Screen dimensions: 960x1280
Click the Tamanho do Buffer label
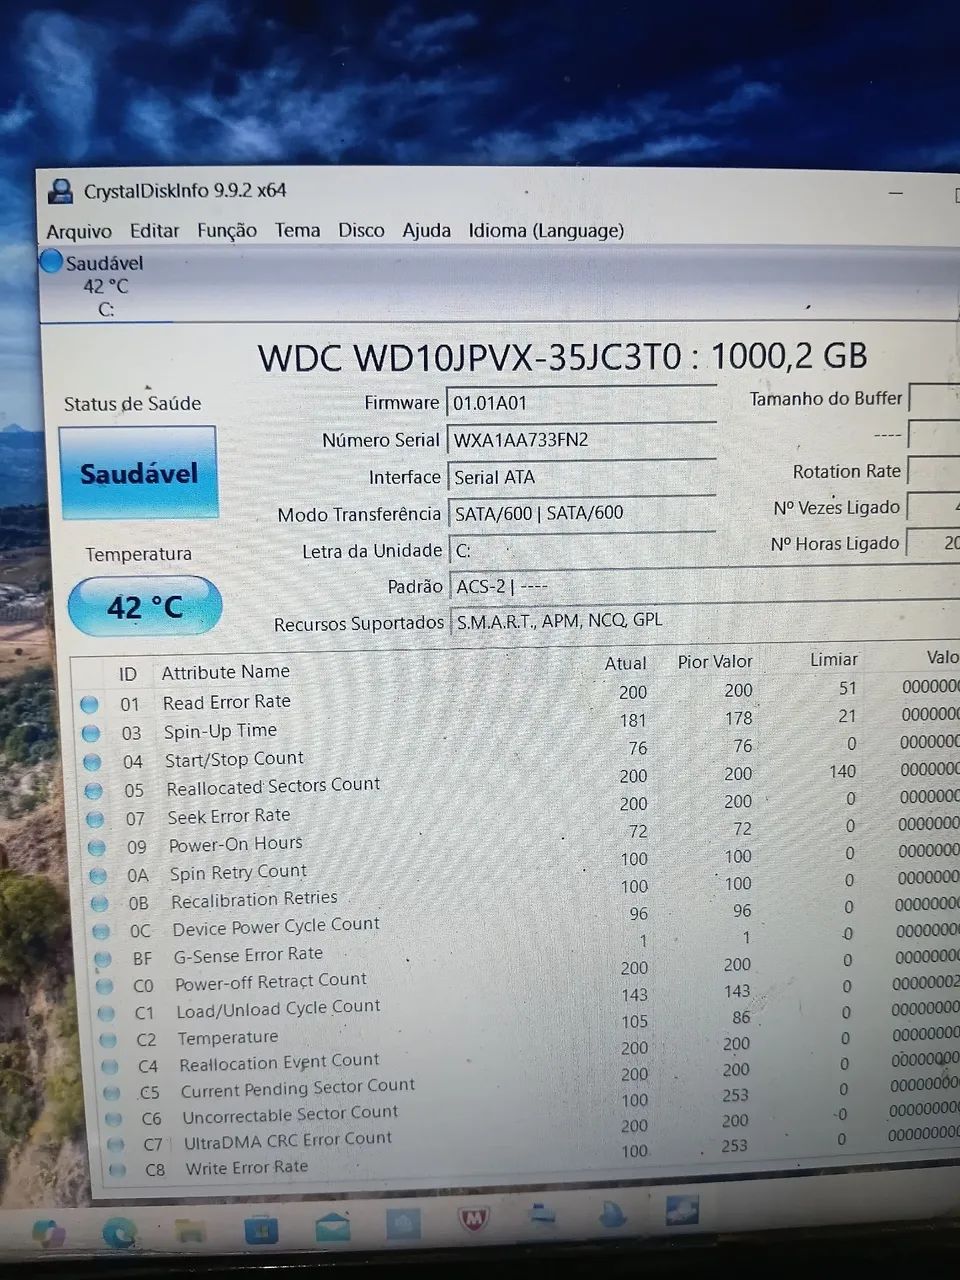click(x=826, y=398)
